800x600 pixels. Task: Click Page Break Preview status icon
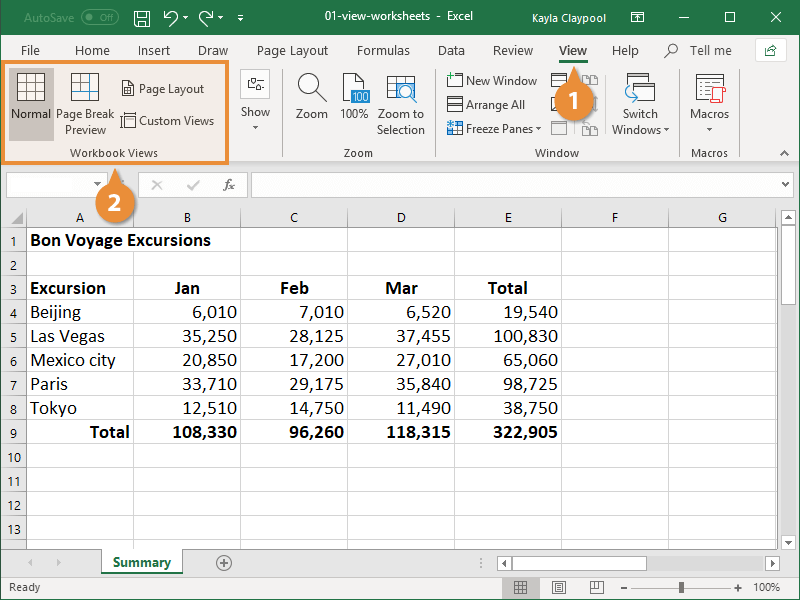tap(596, 587)
